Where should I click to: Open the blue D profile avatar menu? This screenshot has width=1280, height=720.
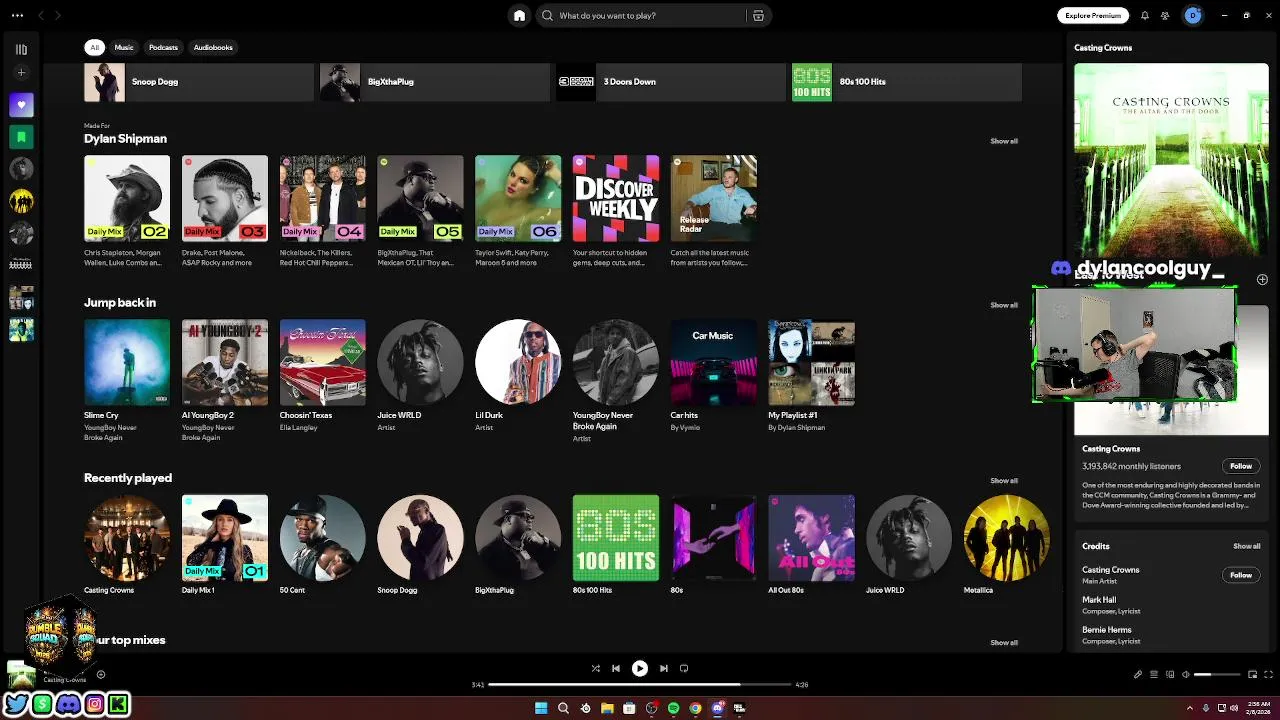[1192, 15]
